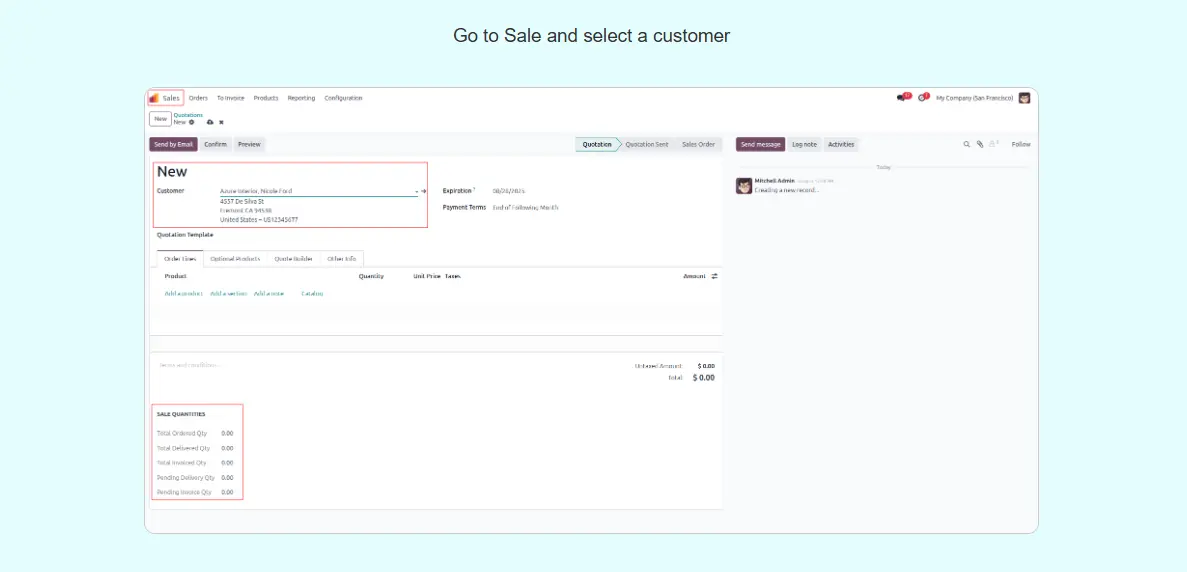Open the activities clock icon
Viewport: 1187px width, 572px height.
[x=923, y=98]
